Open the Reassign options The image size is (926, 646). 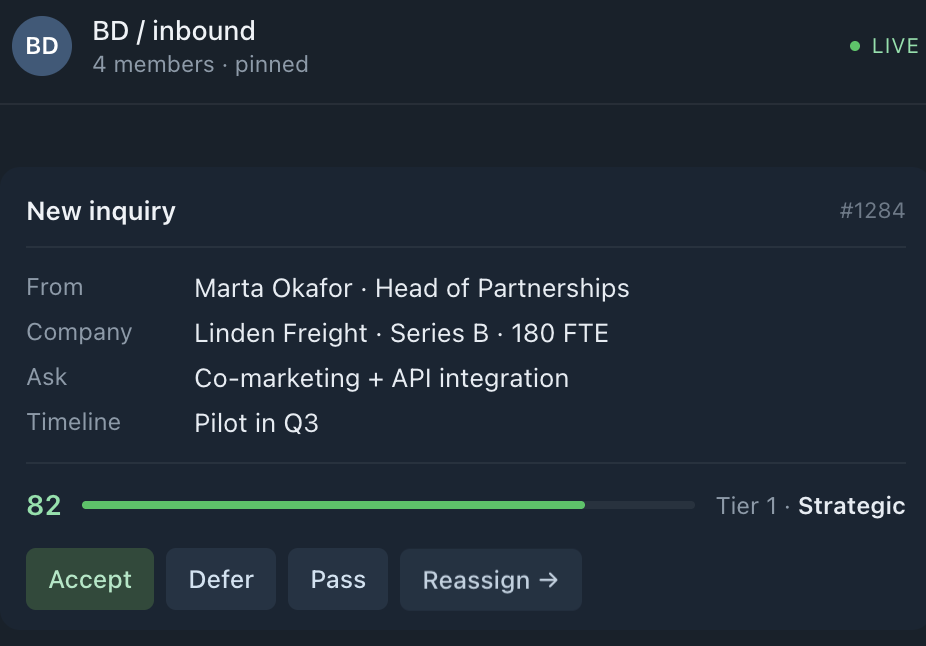click(x=491, y=579)
